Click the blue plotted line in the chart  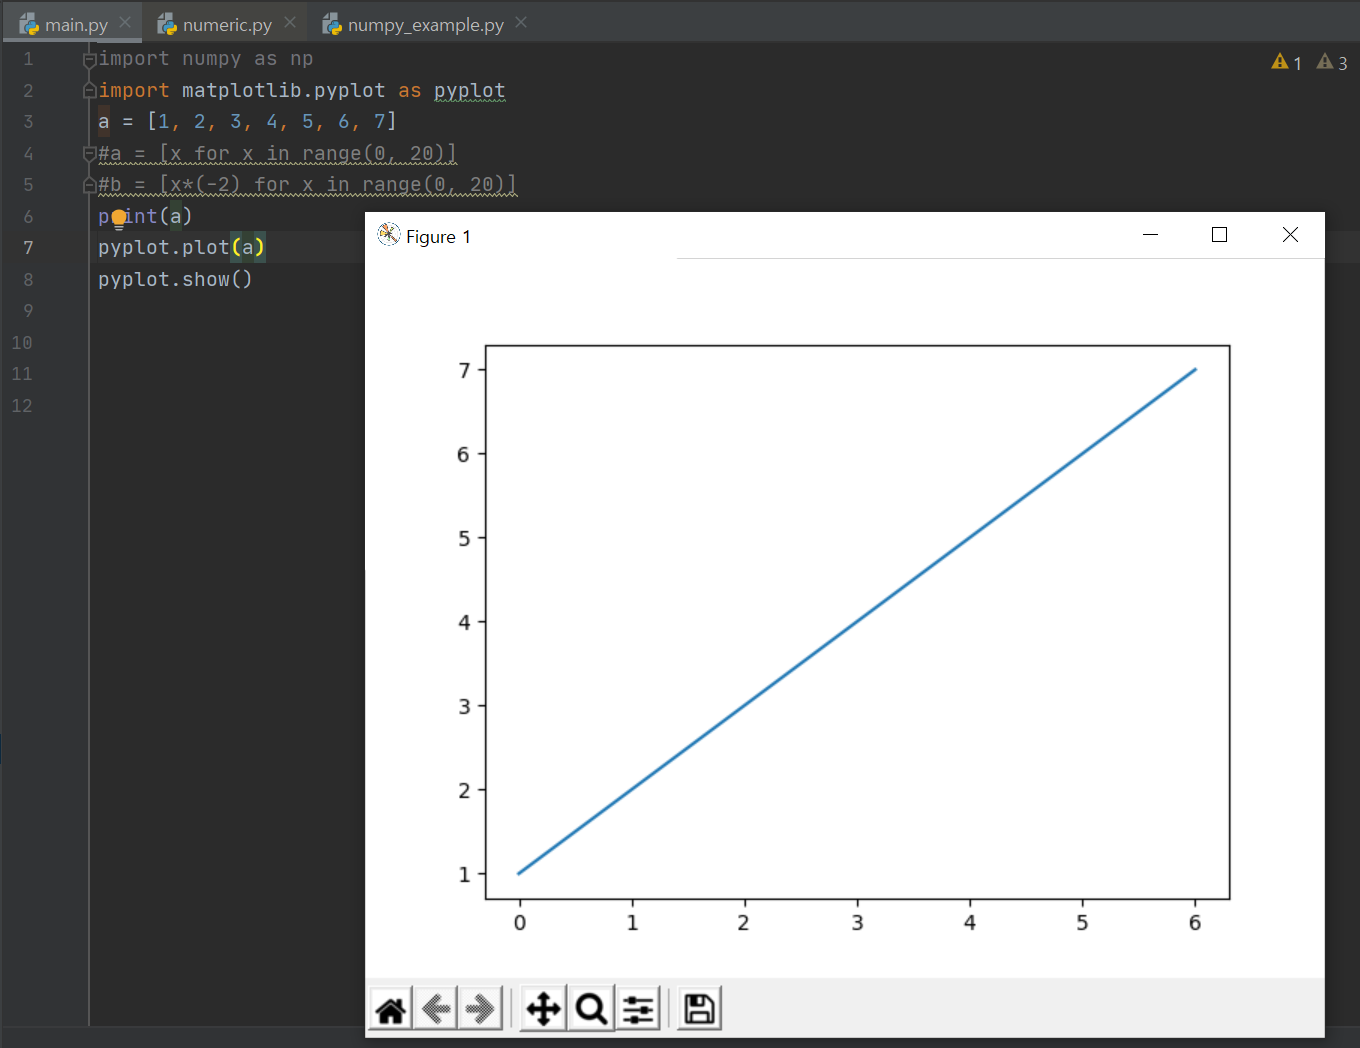point(857,621)
